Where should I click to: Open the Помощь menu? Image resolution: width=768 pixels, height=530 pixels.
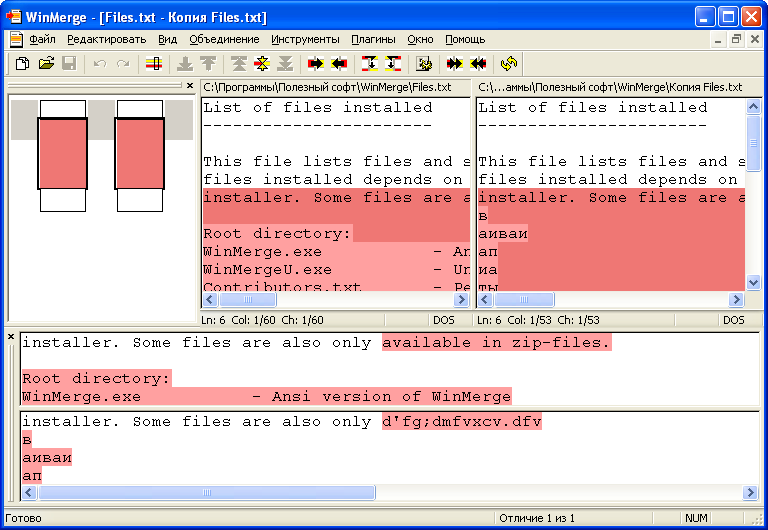coord(465,39)
